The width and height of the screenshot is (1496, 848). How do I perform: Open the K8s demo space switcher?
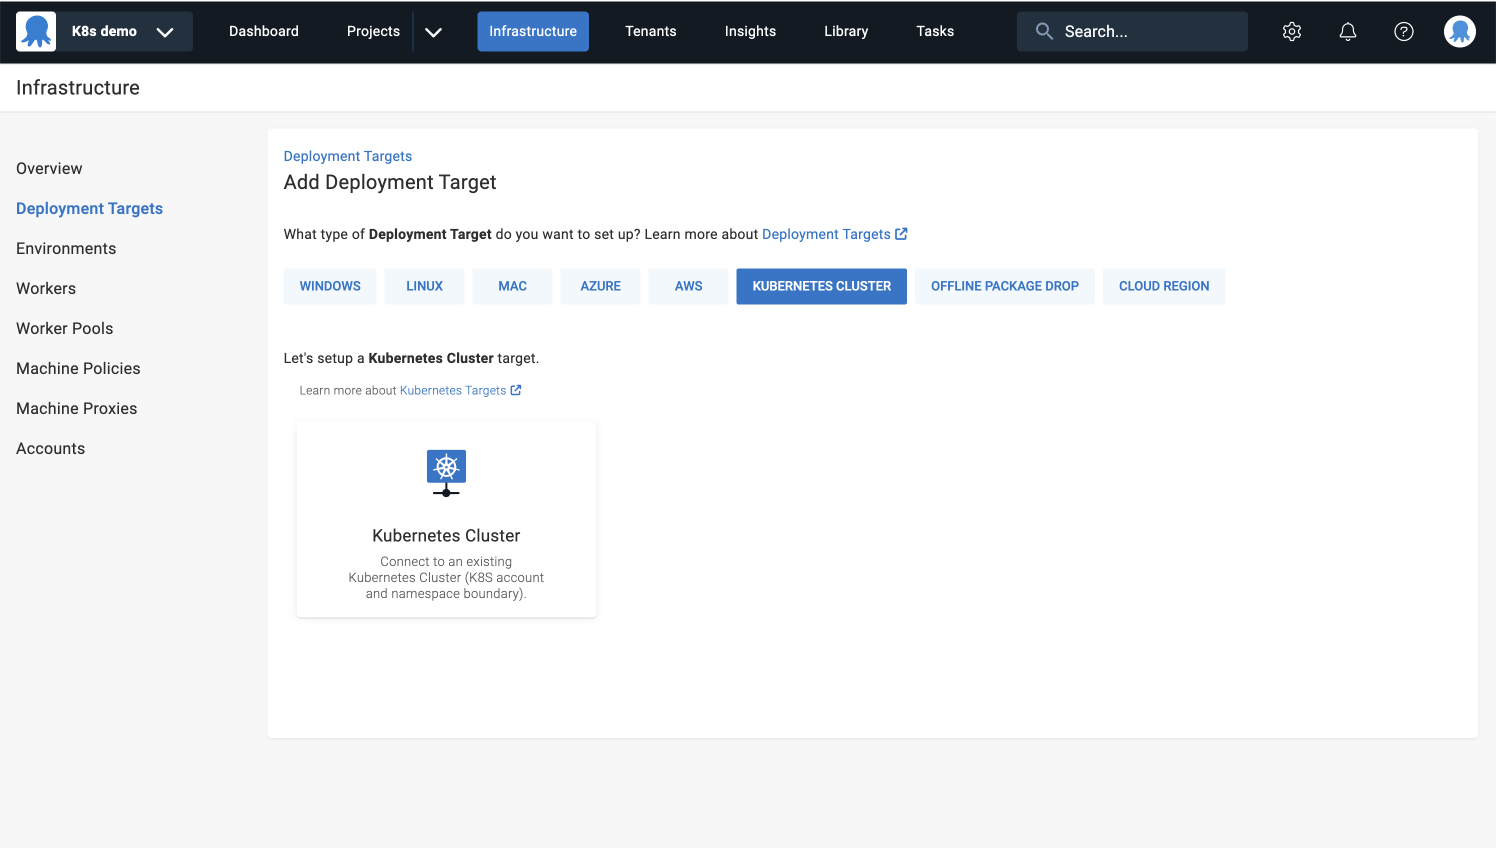[x=103, y=31]
